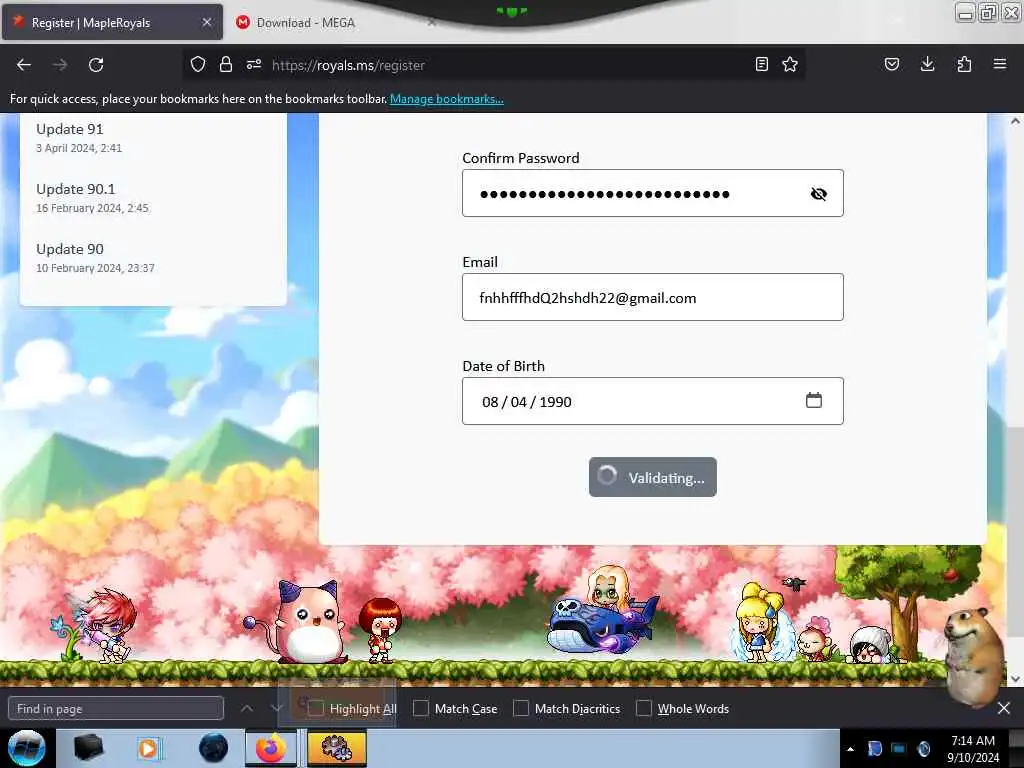Click the '10 February 2024, 23:37' date text
This screenshot has width=1024, height=768.
(95, 268)
